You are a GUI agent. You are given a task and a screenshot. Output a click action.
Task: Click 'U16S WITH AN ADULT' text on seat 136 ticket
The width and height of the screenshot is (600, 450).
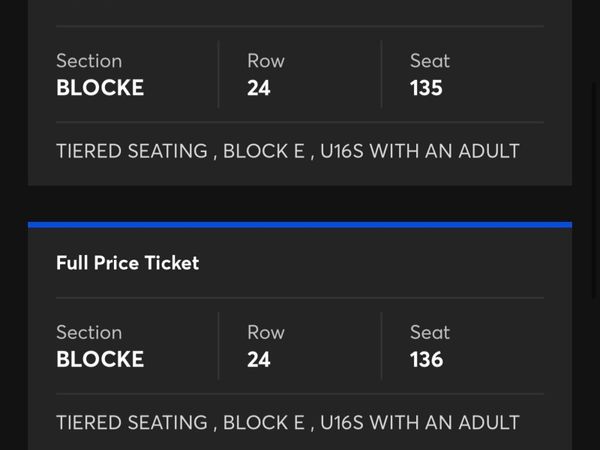(x=420, y=423)
